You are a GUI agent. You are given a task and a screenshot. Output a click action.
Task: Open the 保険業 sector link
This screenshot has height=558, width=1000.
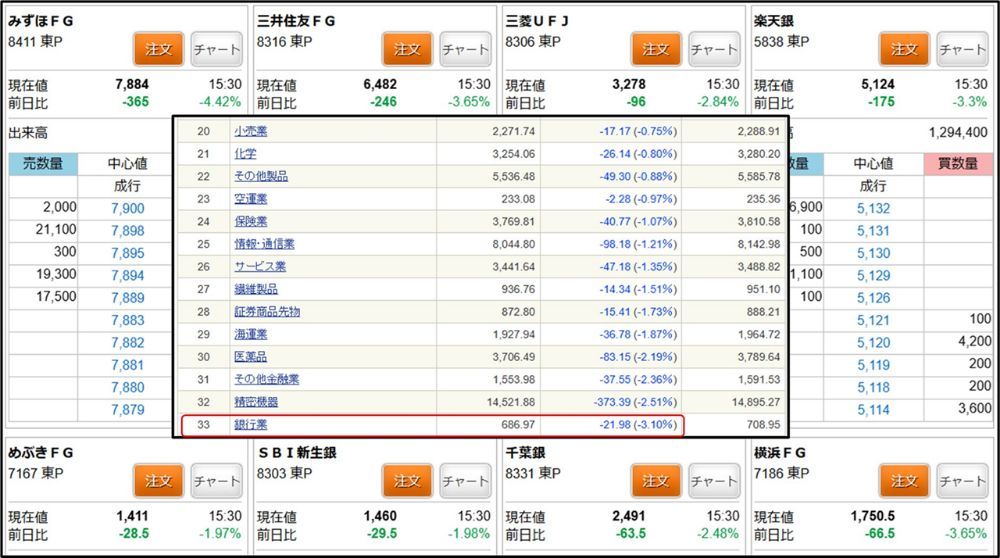click(x=251, y=221)
